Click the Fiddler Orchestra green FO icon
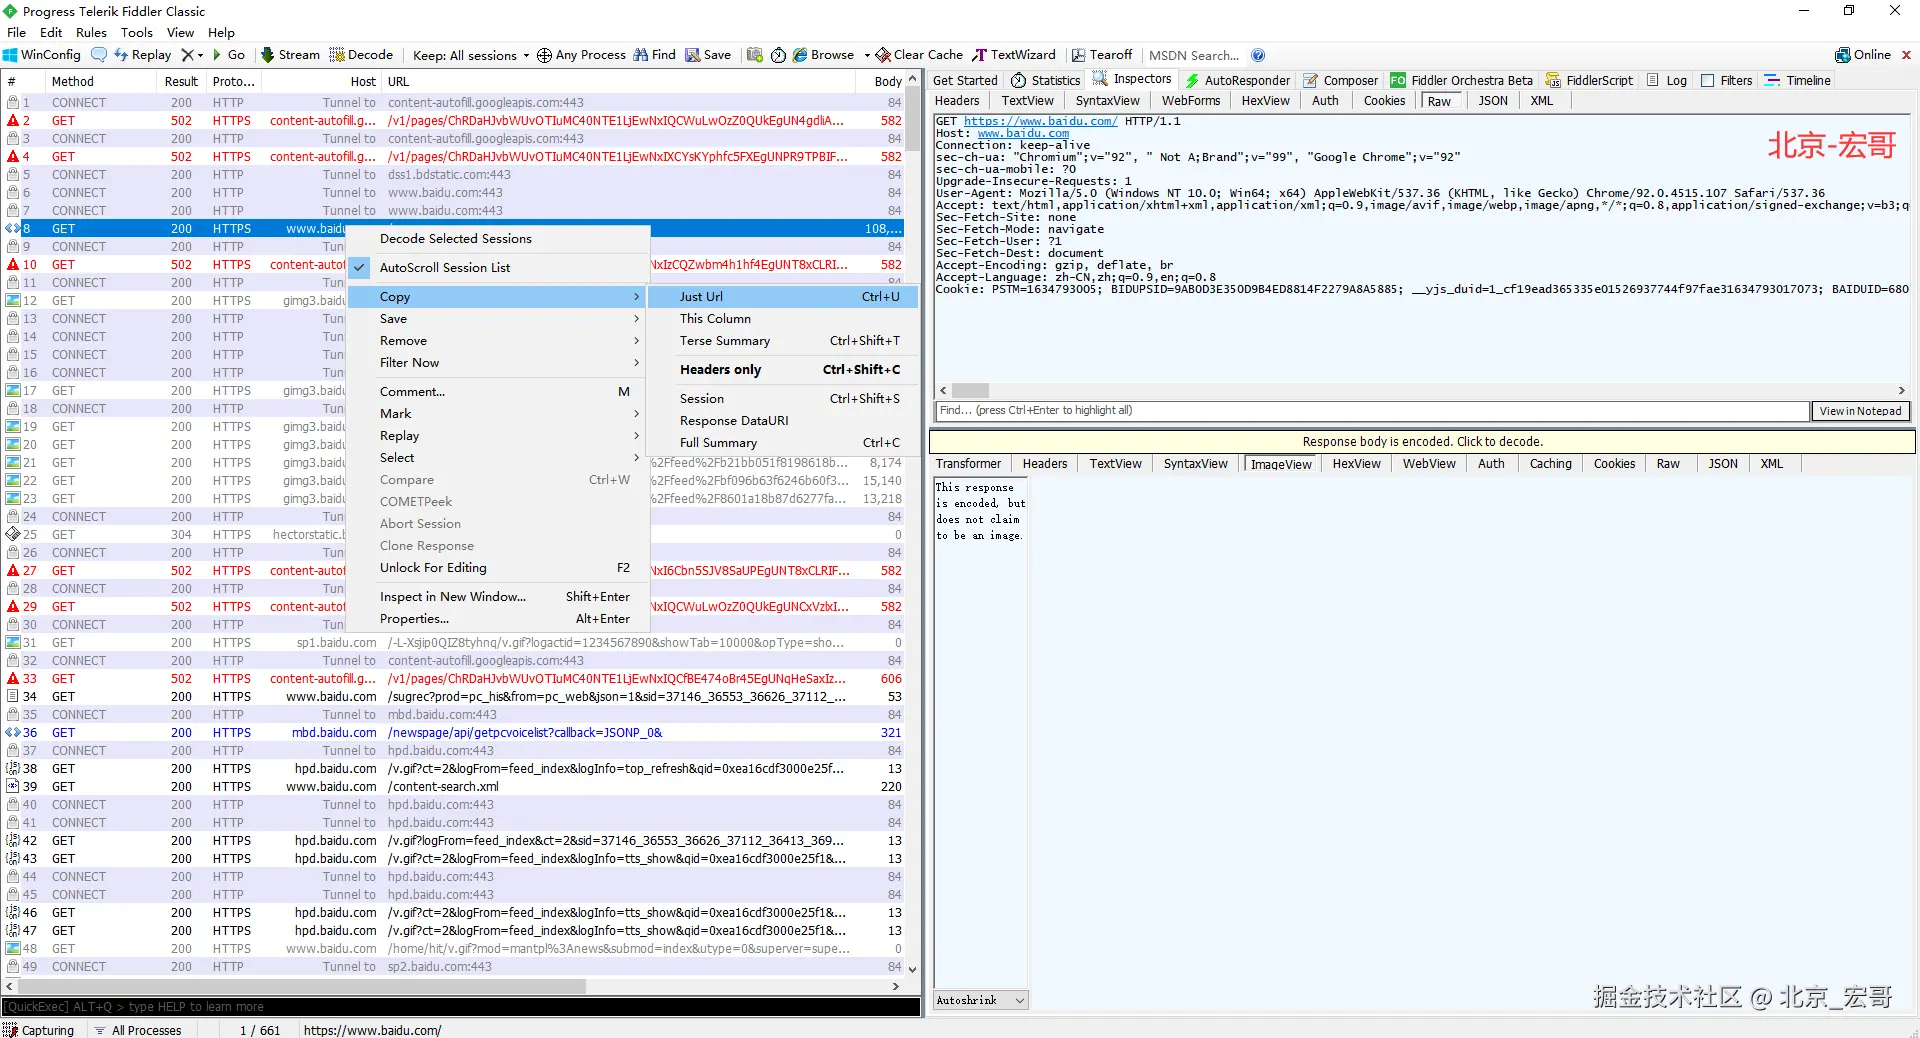The width and height of the screenshot is (1920, 1038). 1398,80
